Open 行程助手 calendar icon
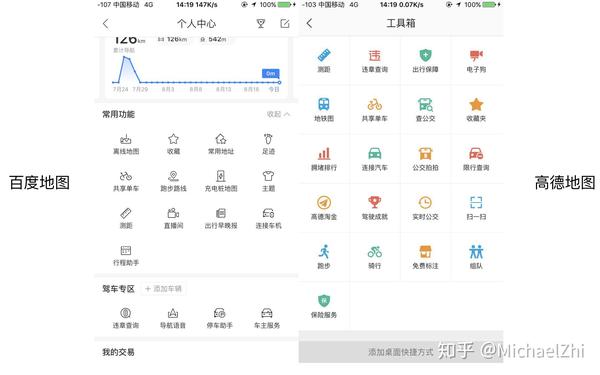The image size is (600, 375). point(126,256)
